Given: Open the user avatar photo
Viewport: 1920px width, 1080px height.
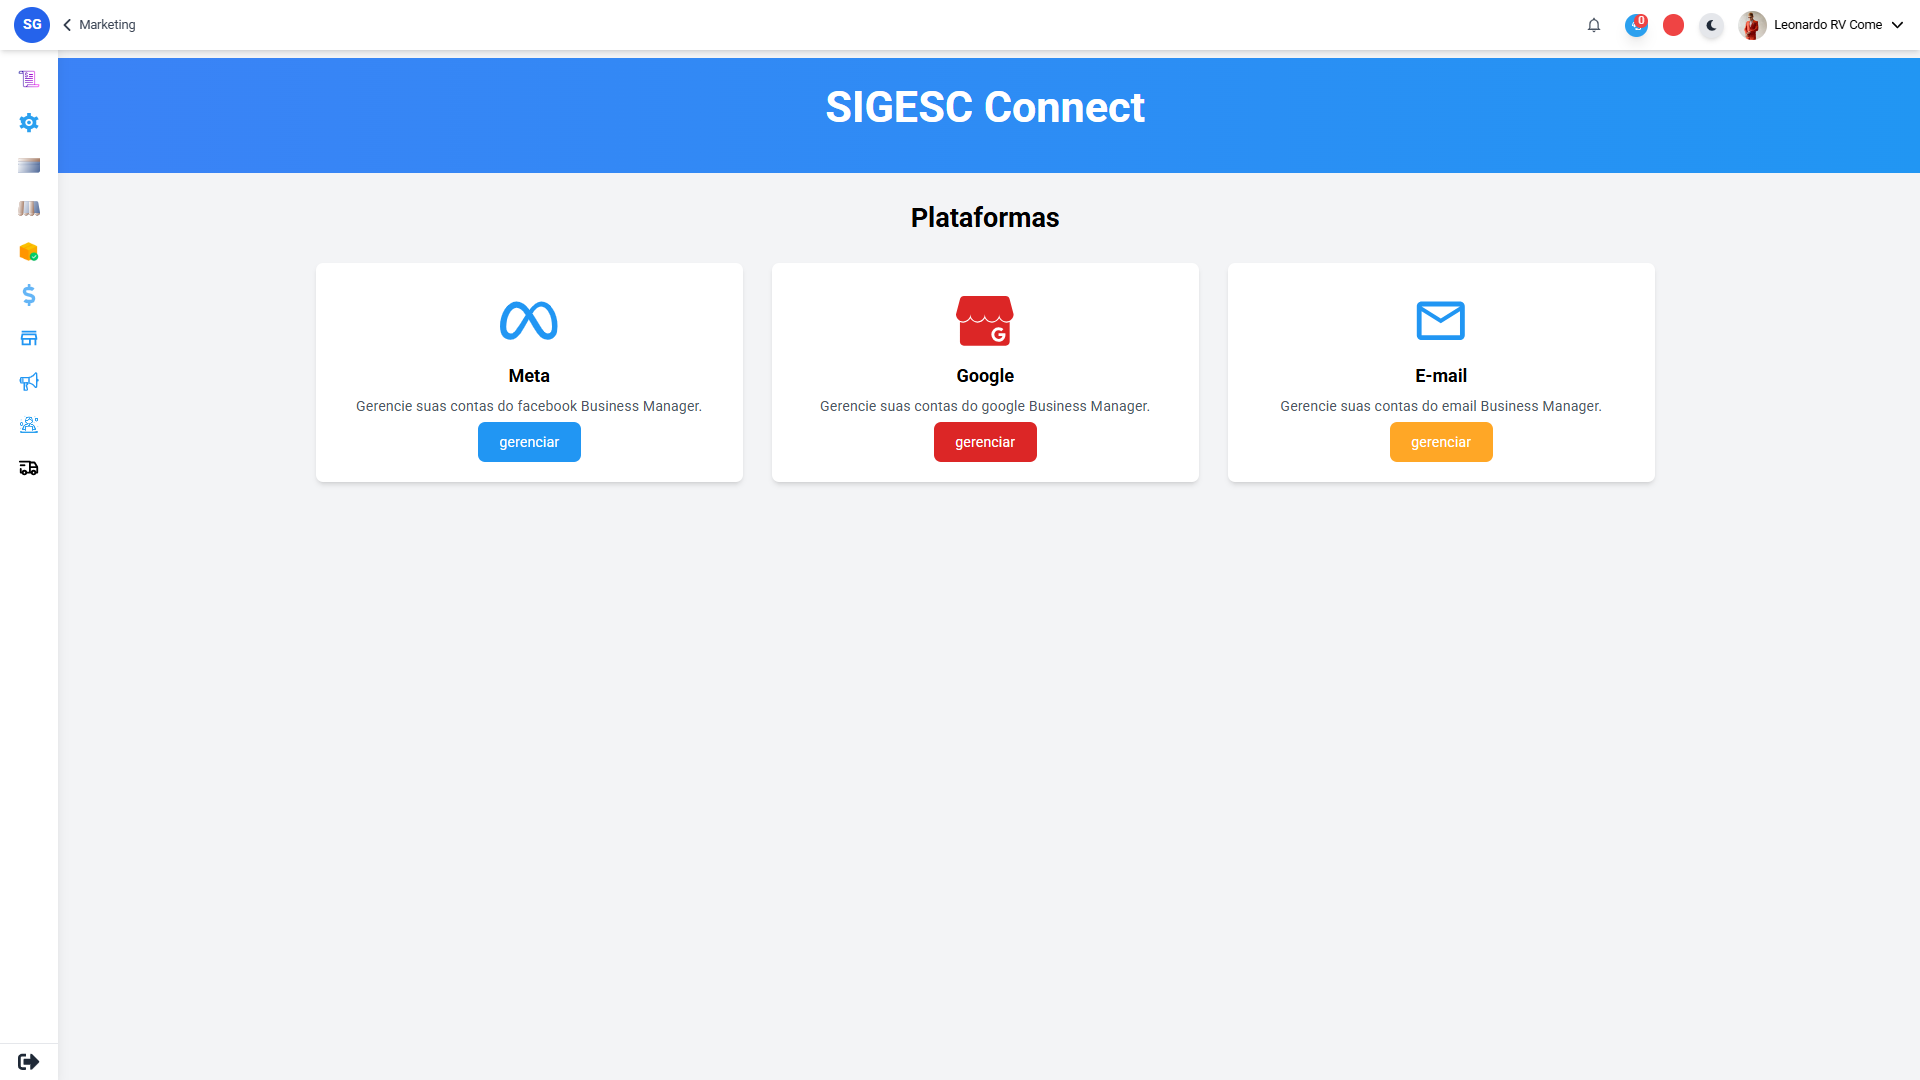Looking at the screenshot, I should tap(1752, 25).
